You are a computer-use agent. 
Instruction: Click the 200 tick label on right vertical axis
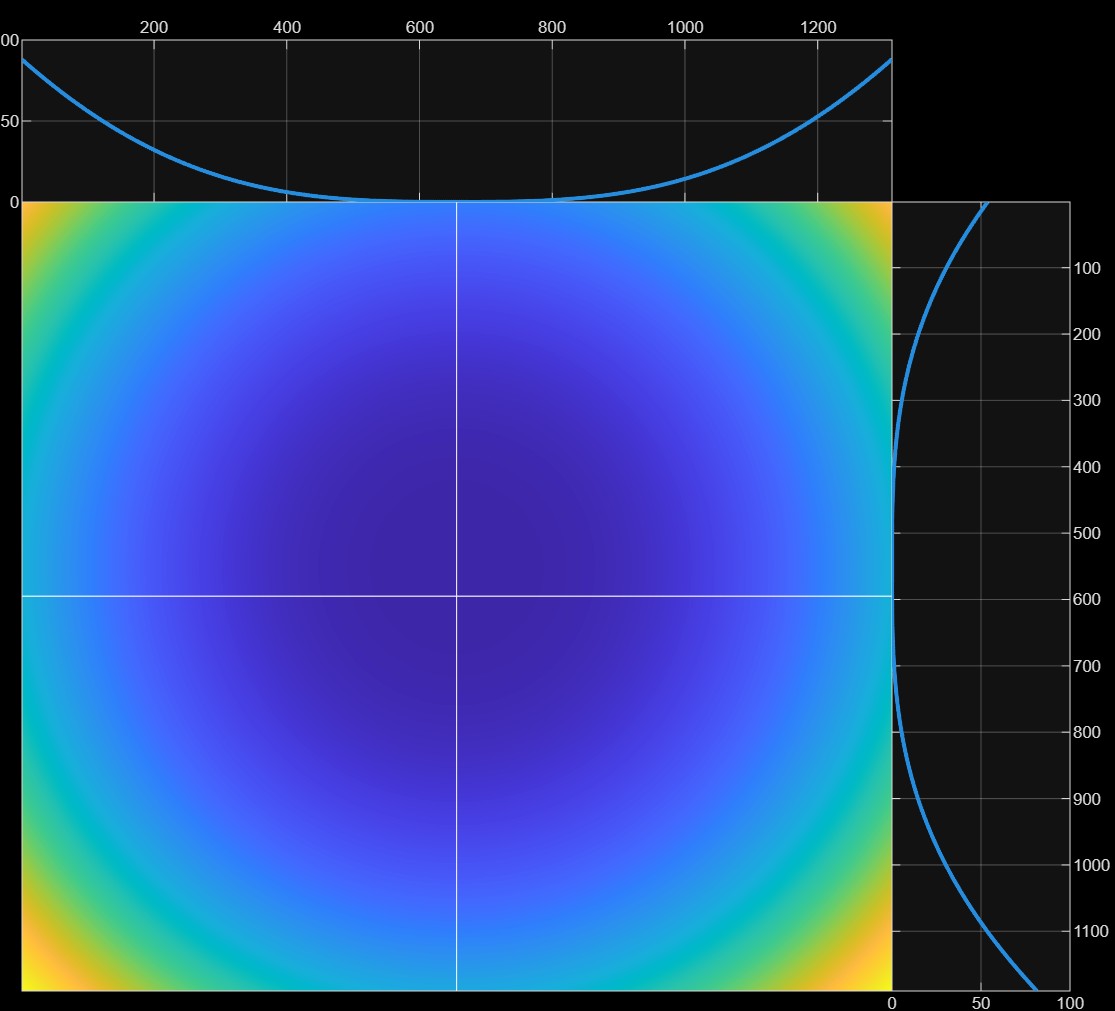tap(1087, 334)
